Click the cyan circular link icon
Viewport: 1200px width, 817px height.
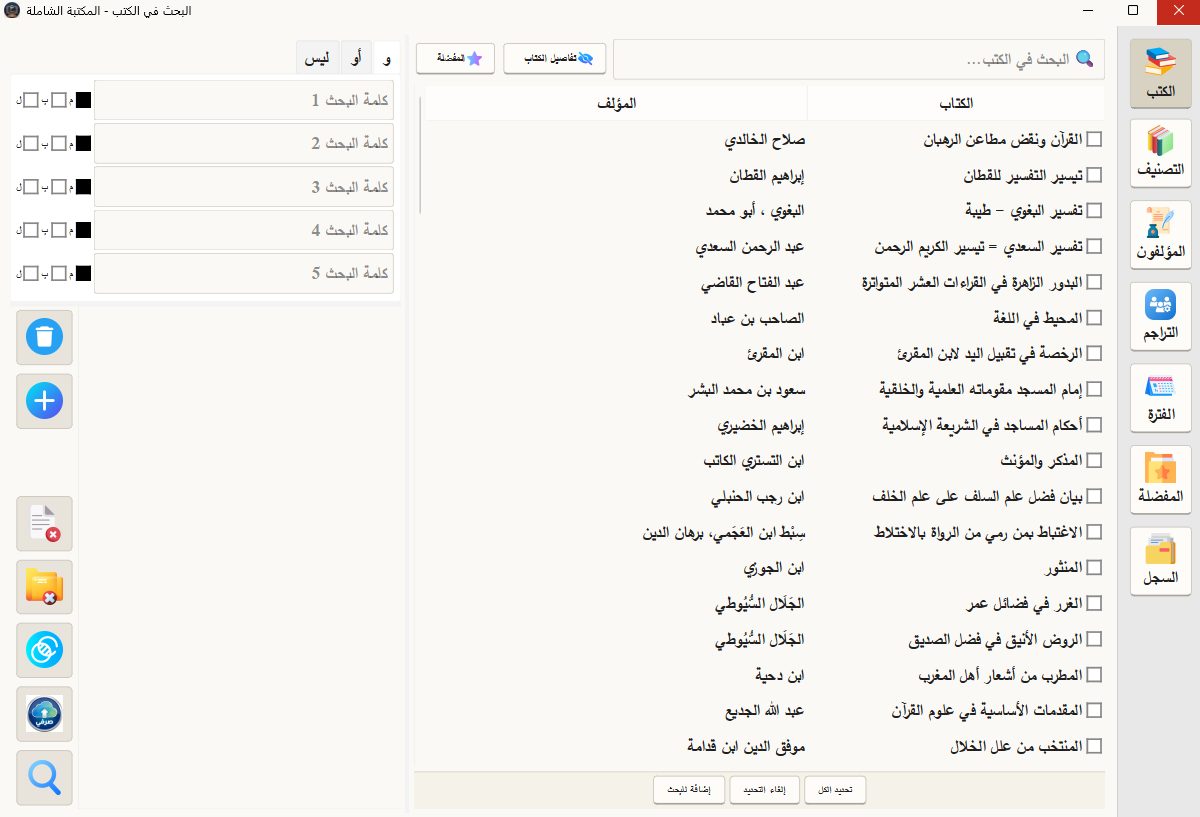(45, 650)
